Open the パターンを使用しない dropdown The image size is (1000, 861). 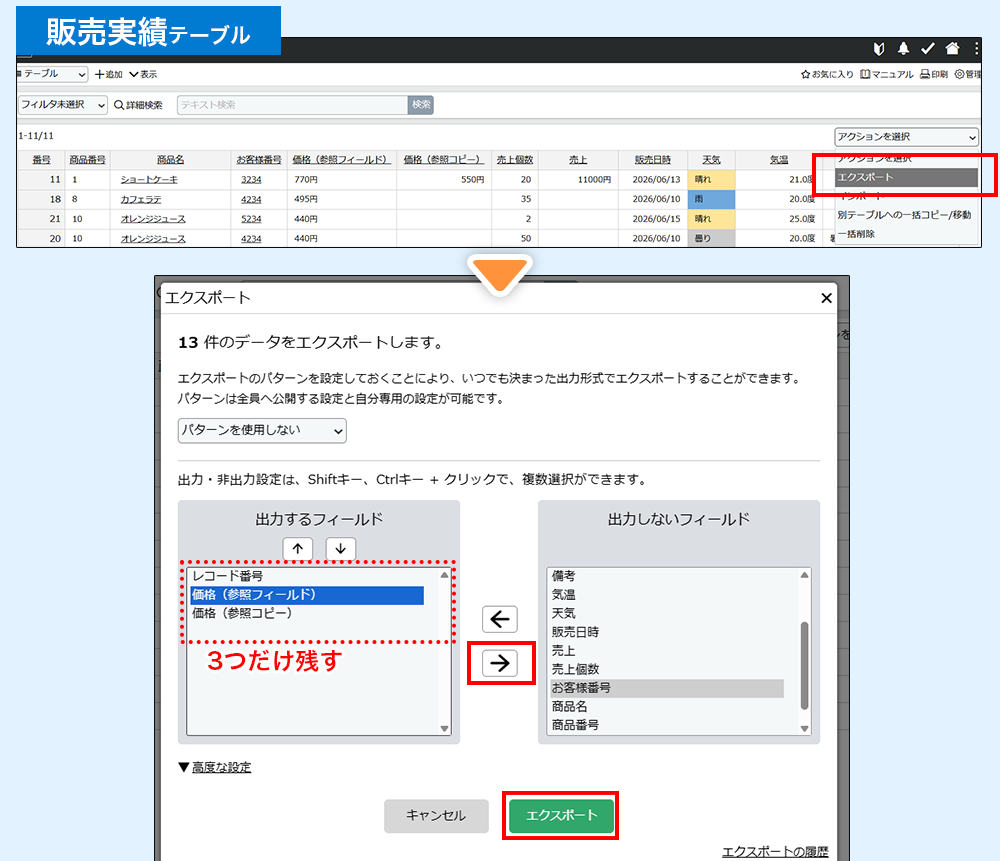262,430
